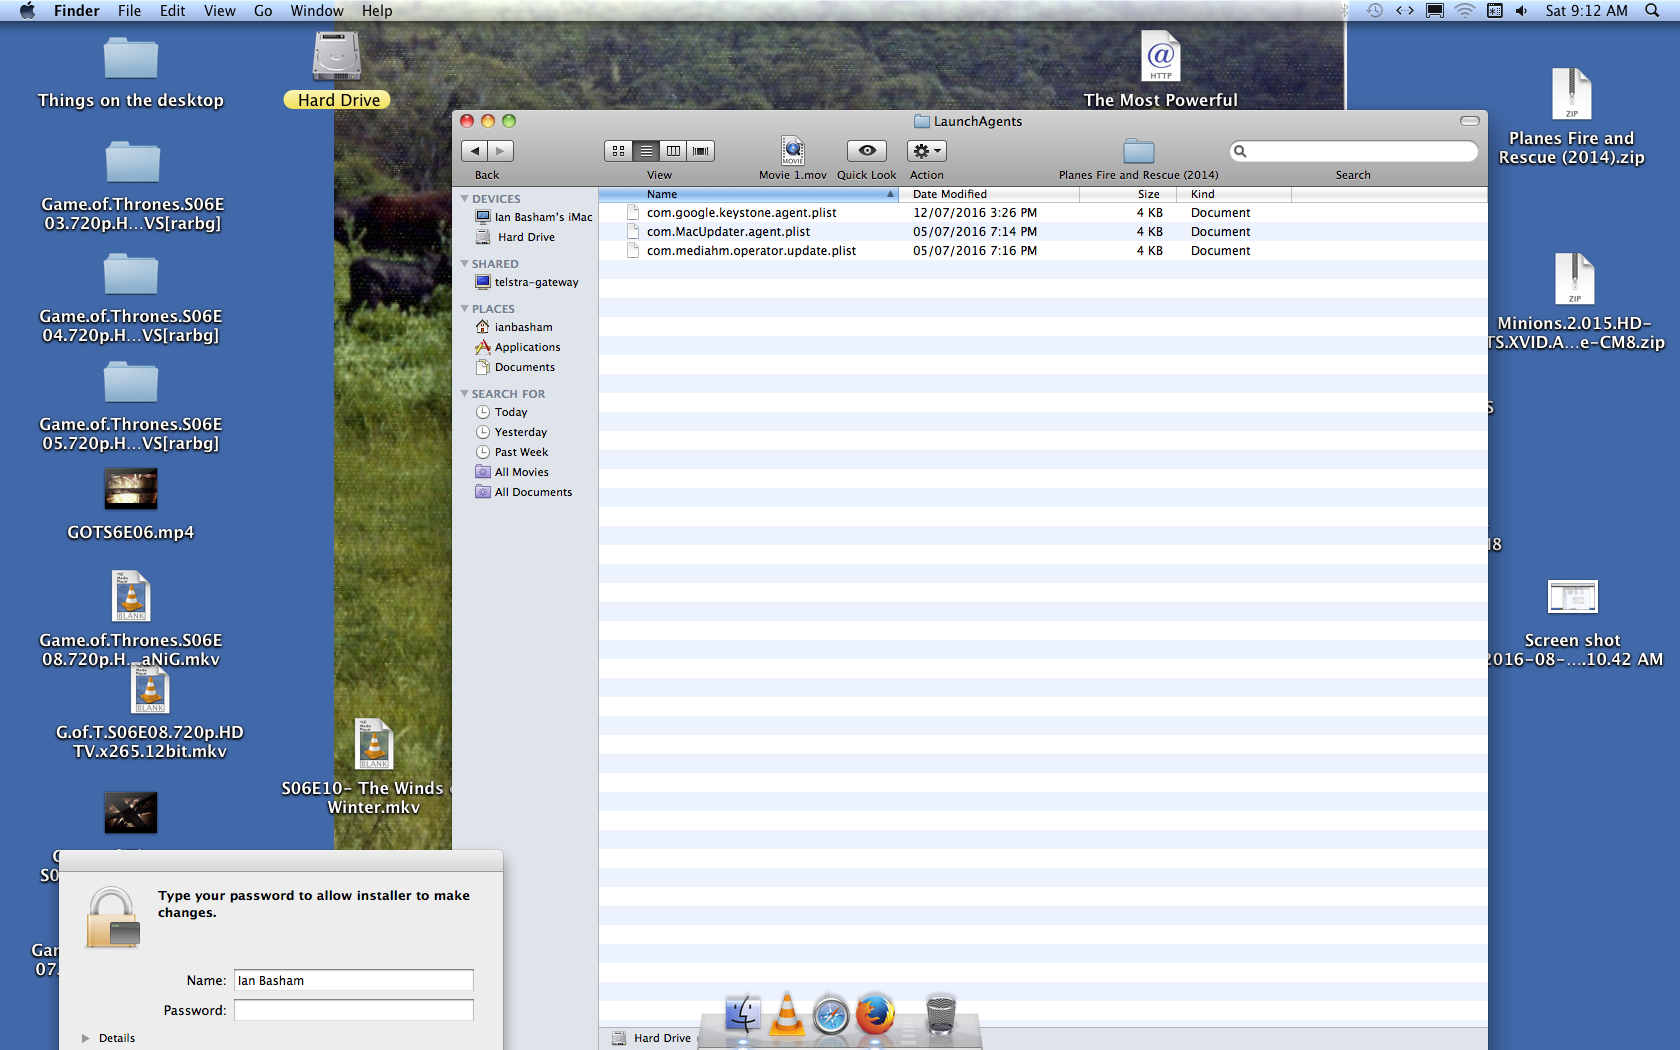
Task: Select Hard Drive in the sidebar
Action: point(516,237)
